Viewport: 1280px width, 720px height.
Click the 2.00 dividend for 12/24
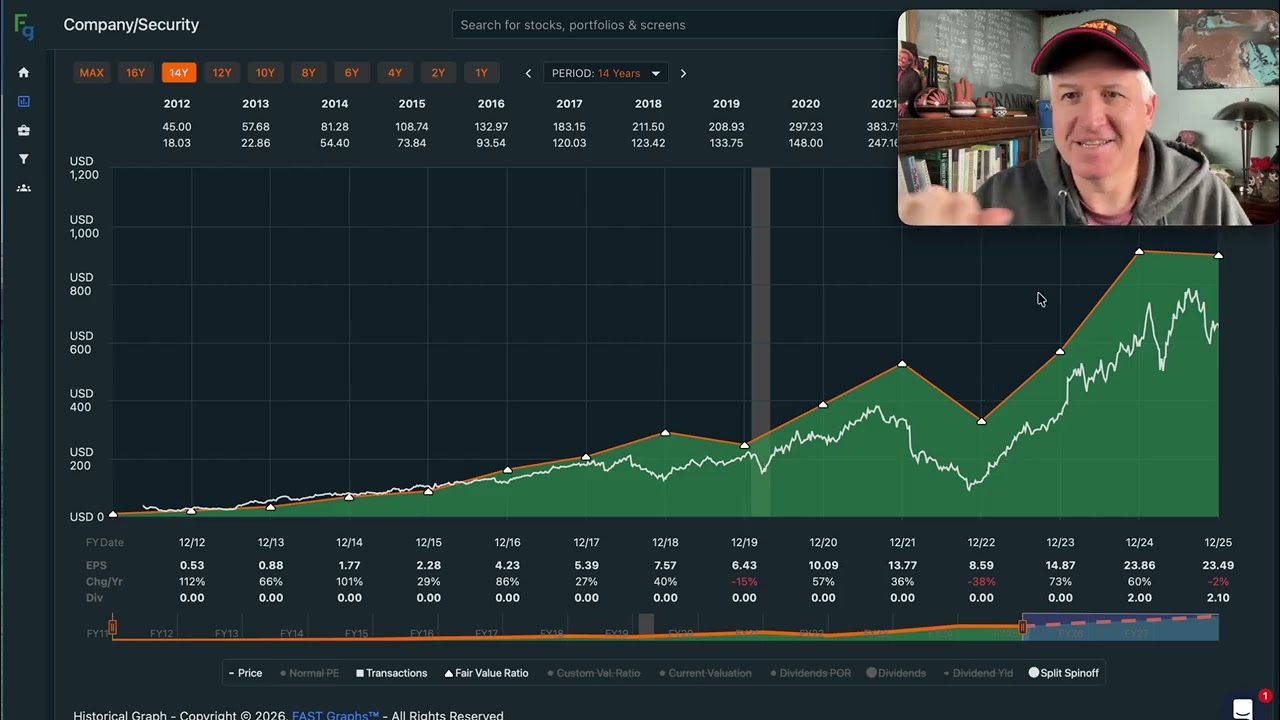[1139, 598]
